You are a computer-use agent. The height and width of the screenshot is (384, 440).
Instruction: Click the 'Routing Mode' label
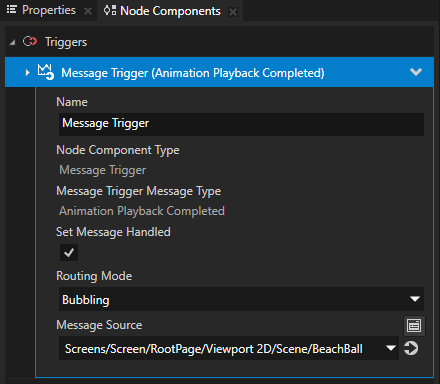[x=94, y=276]
